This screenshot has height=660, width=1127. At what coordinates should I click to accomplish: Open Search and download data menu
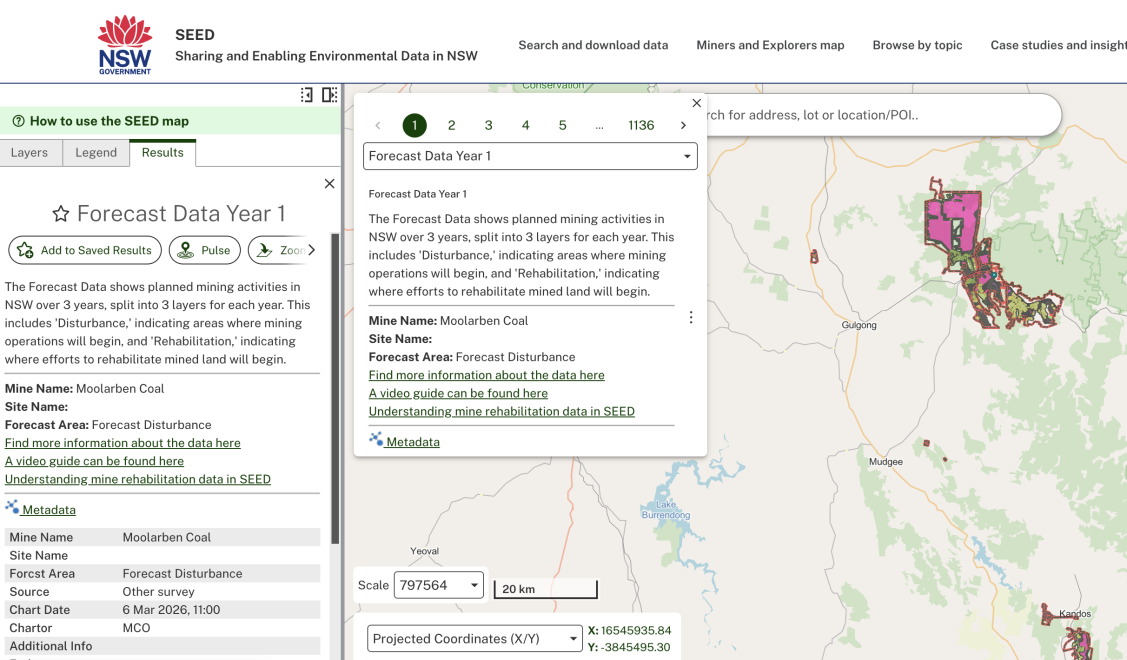tap(593, 45)
